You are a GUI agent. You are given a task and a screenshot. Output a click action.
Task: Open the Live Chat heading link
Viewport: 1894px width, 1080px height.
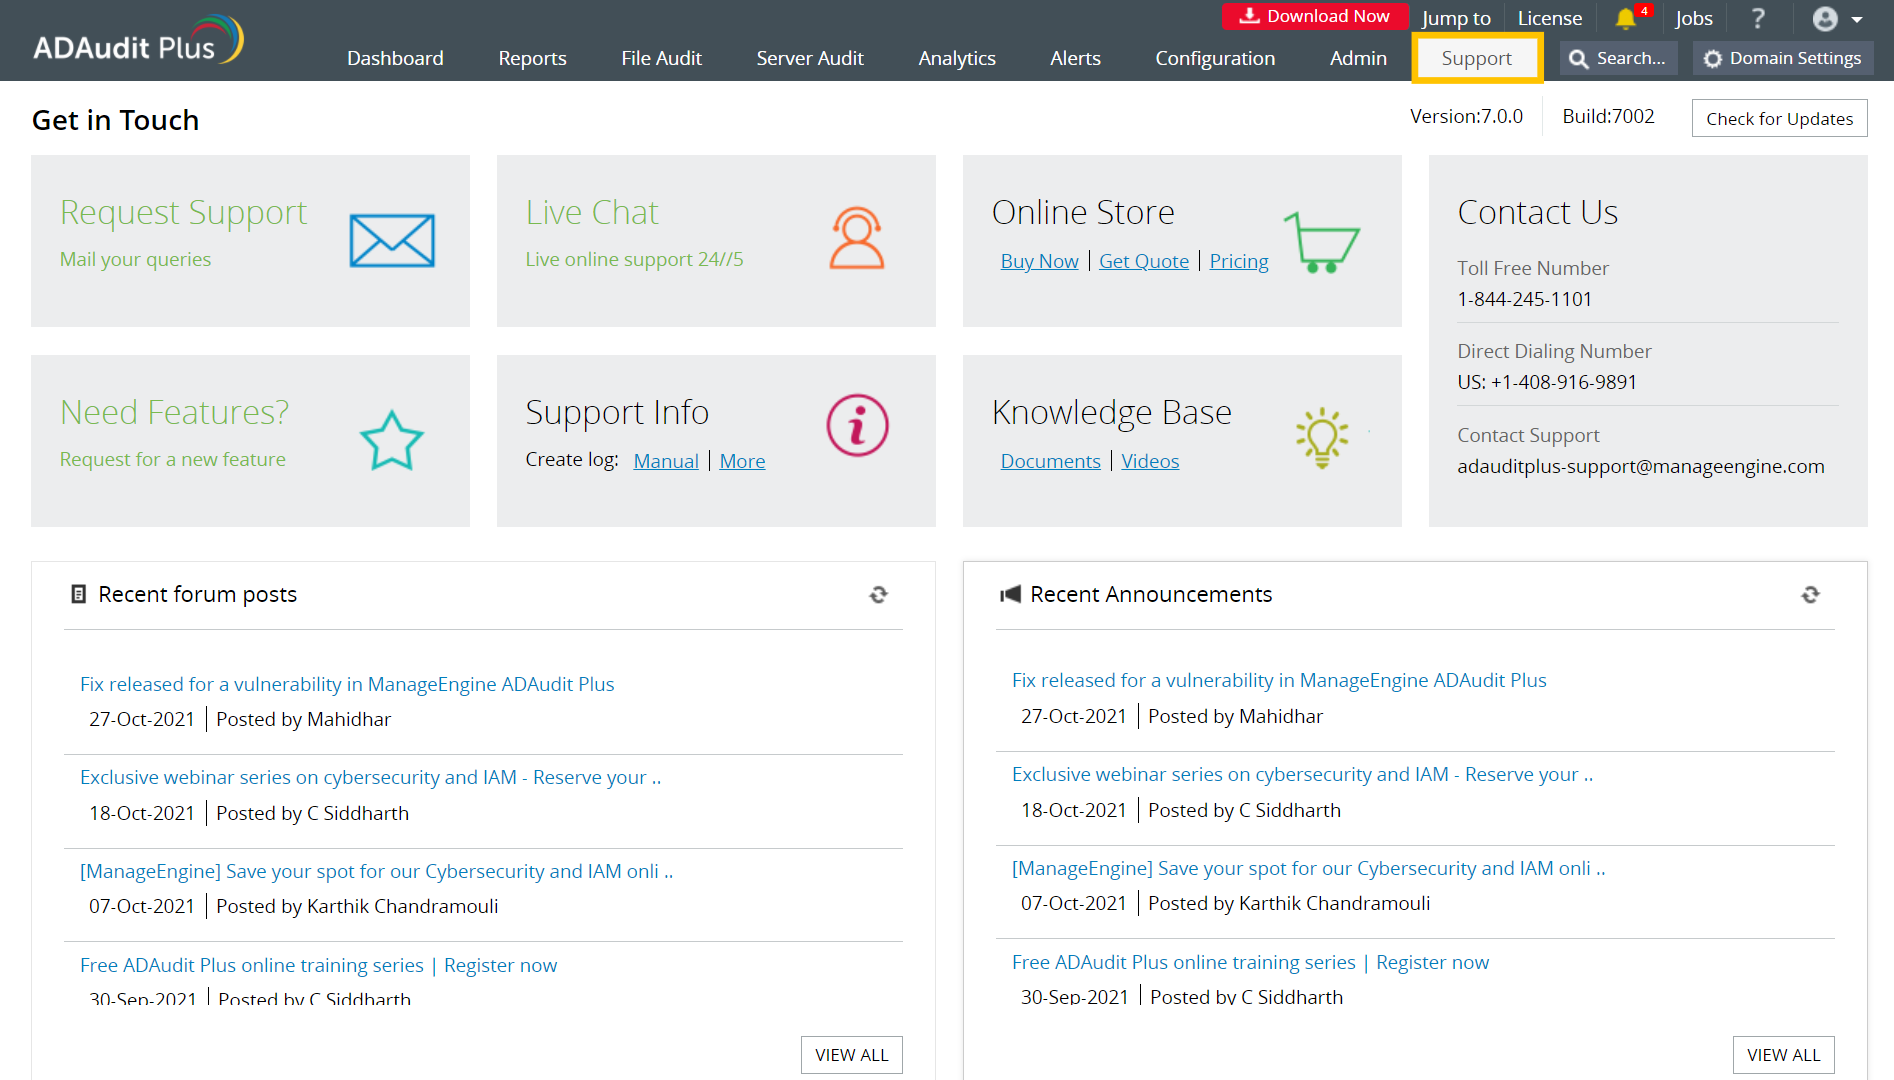(592, 212)
